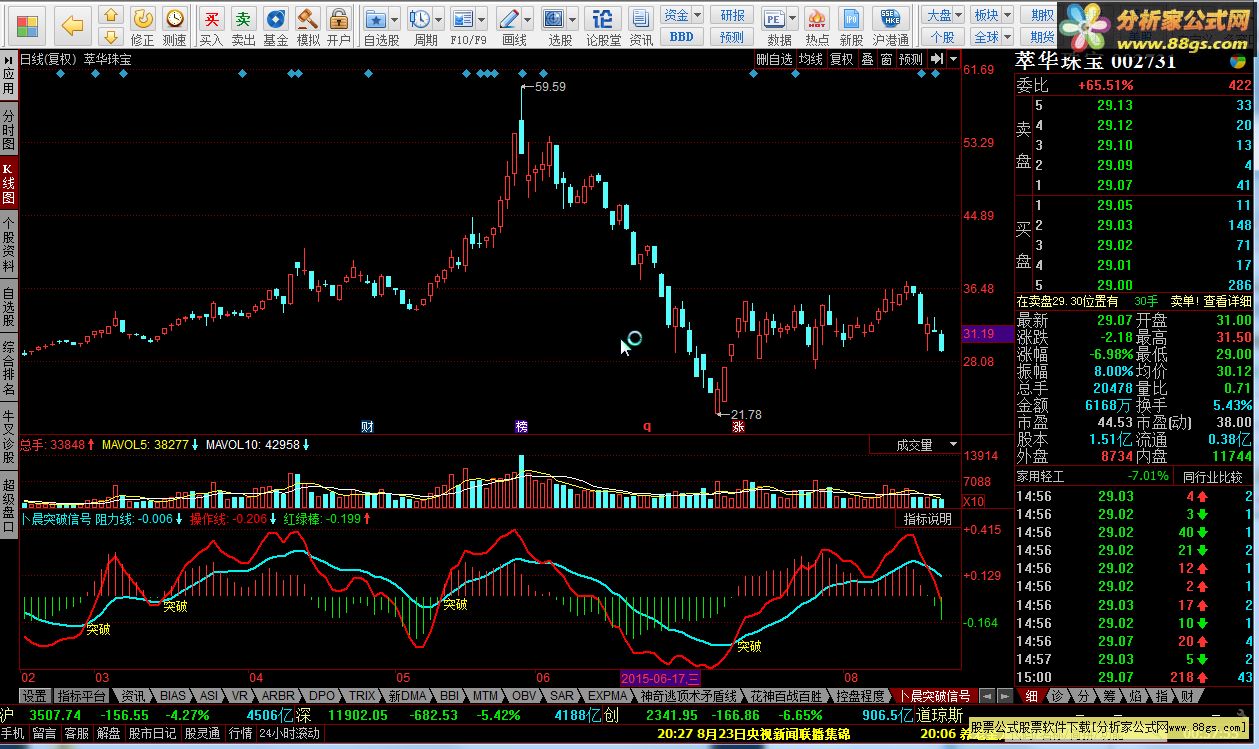This screenshot has height=749, width=1259.
Task: Open the 资金 dropdown
Action: pyautogui.click(x=681, y=15)
